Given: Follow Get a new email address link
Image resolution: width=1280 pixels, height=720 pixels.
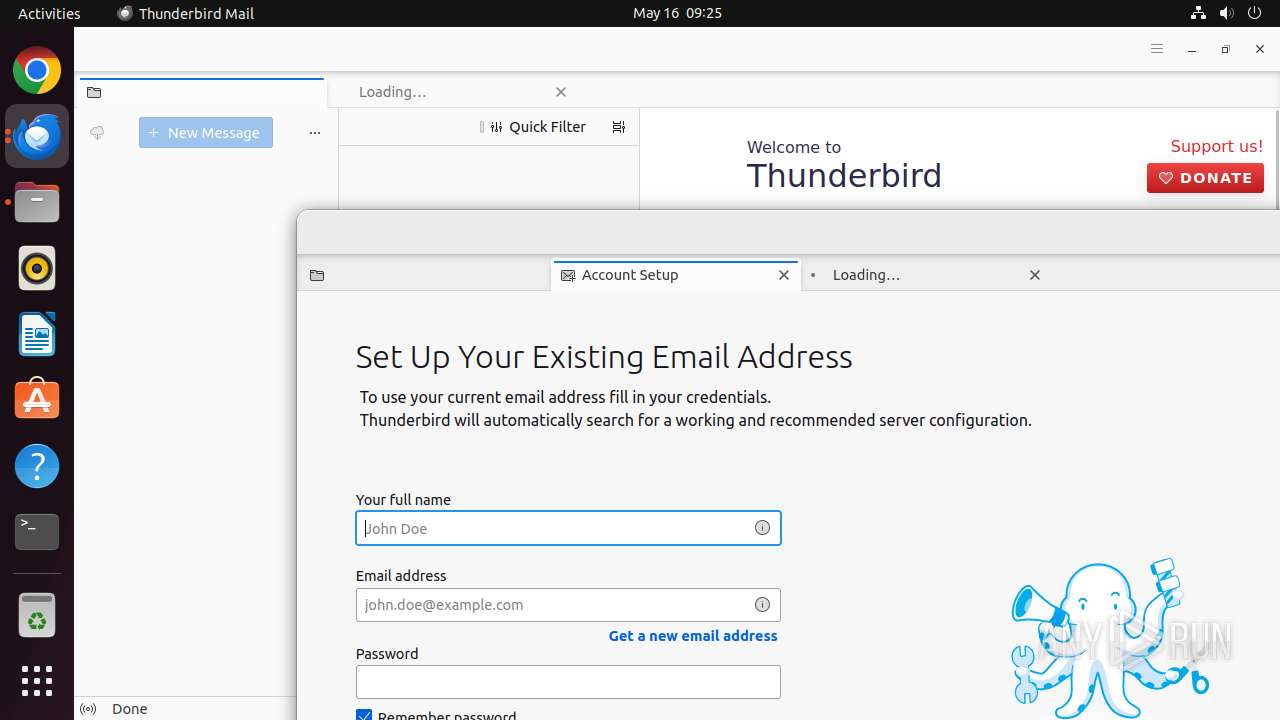Looking at the screenshot, I should (x=693, y=636).
